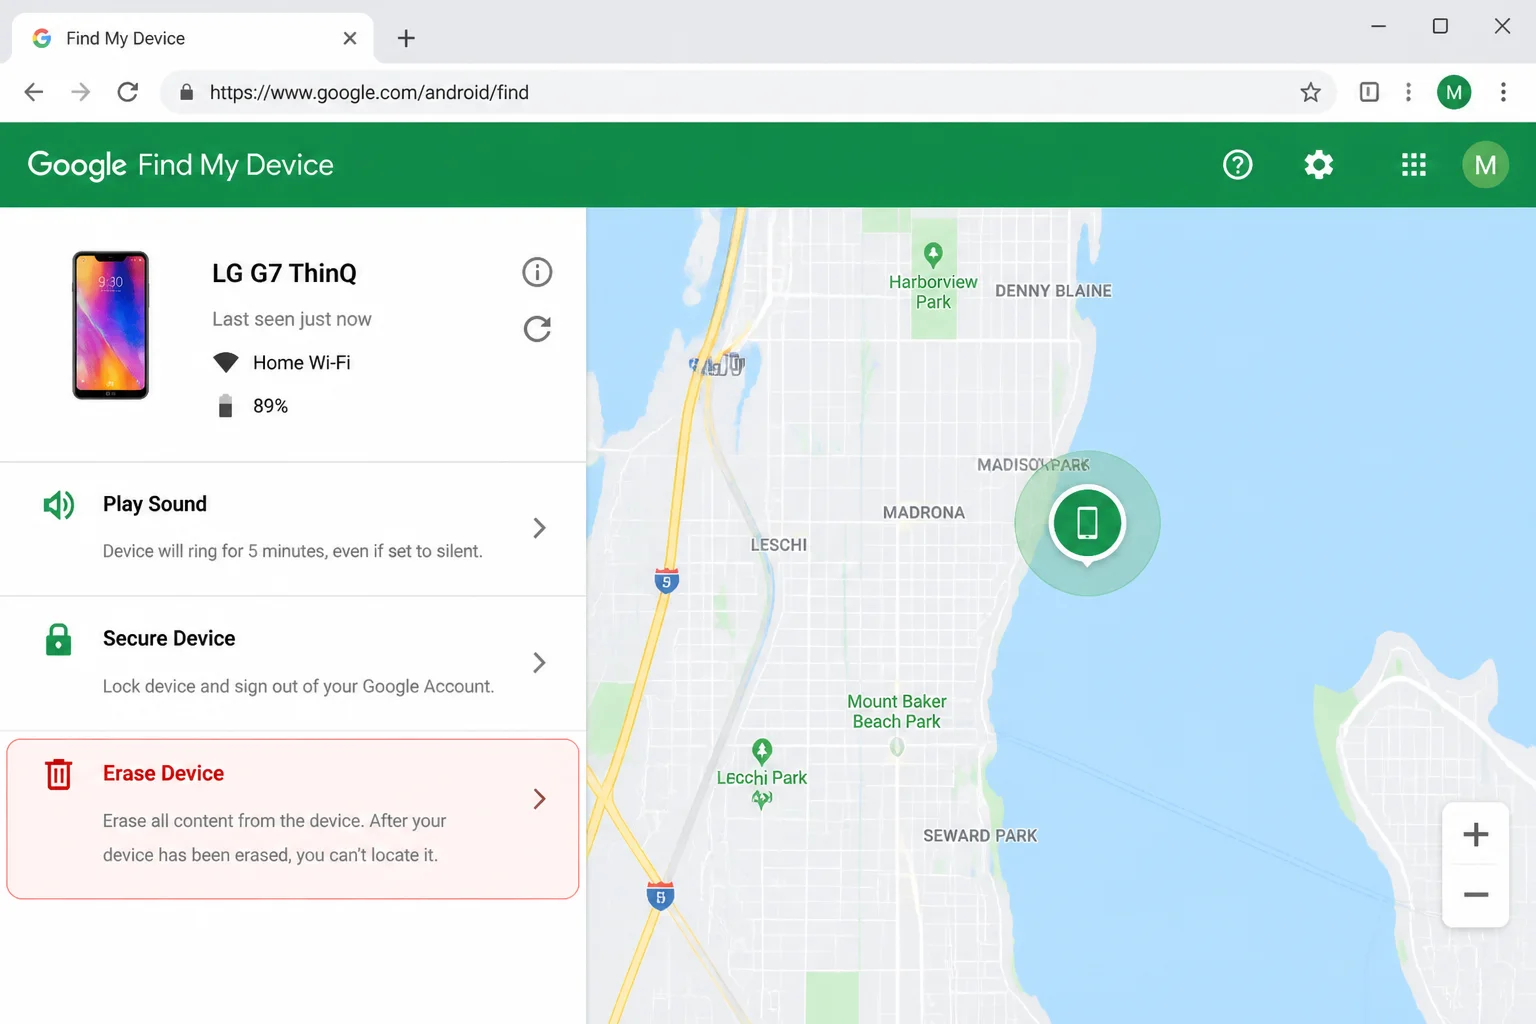This screenshot has width=1536, height=1024.
Task: Click the Google Find My Device logo
Action: pyautogui.click(x=180, y=165)
